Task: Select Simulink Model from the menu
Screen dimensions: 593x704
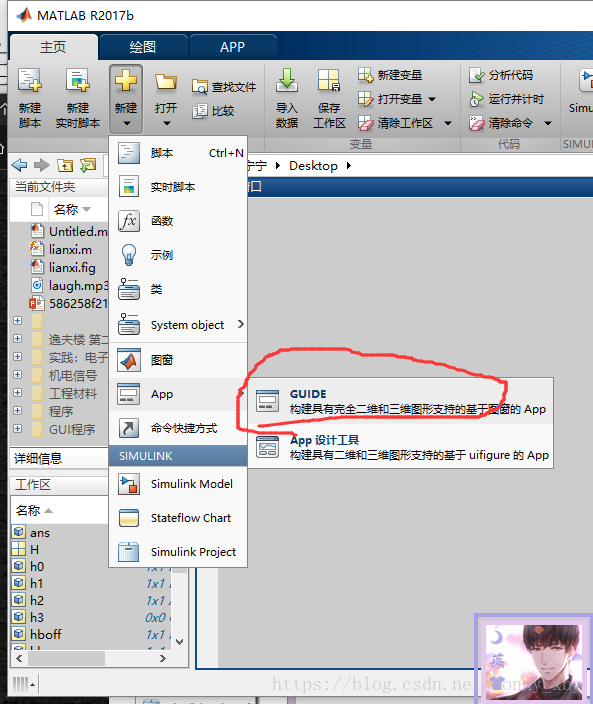Action: click(178, 484)
